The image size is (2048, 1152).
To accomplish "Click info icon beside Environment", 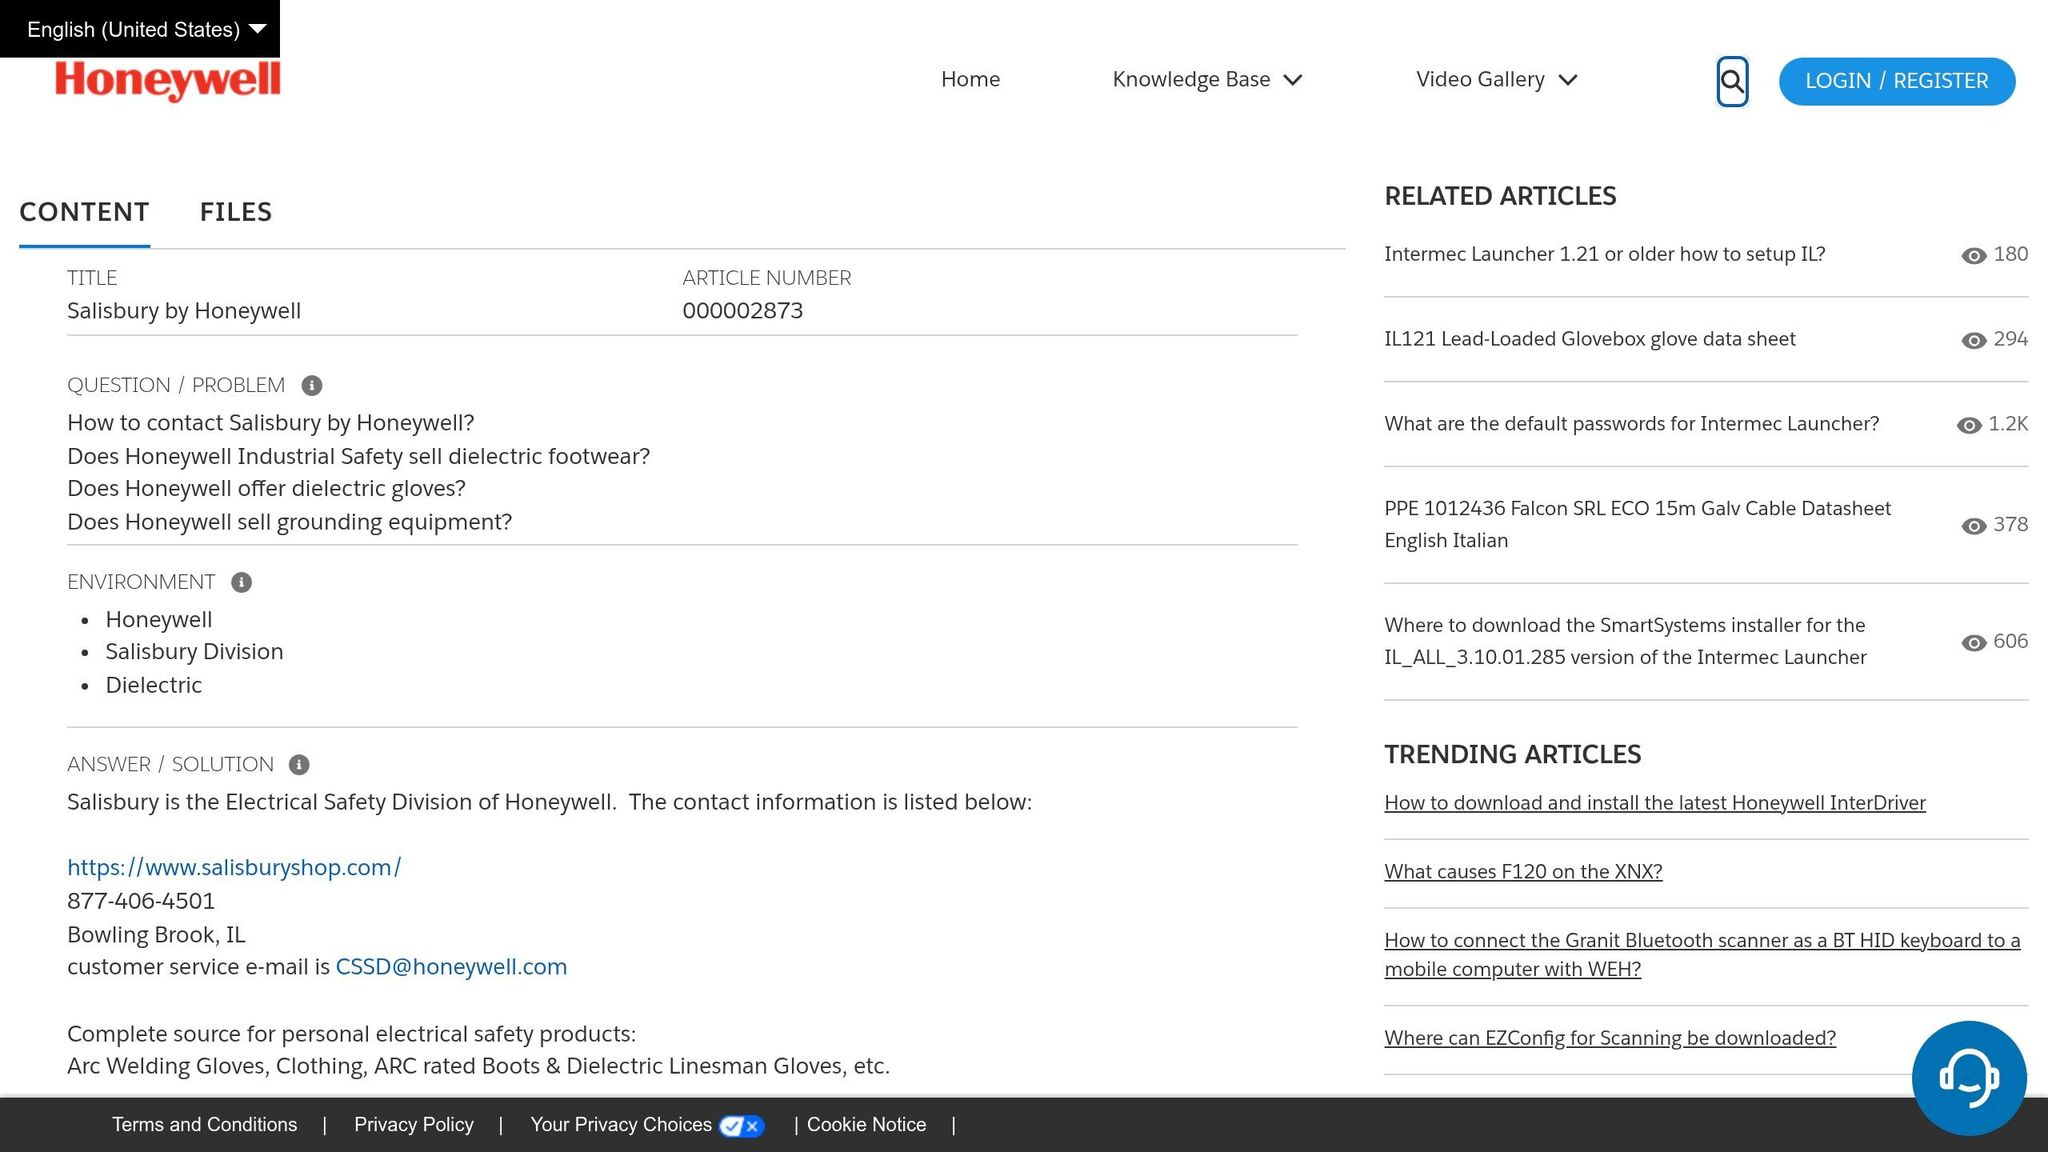I will coord(241,582).
